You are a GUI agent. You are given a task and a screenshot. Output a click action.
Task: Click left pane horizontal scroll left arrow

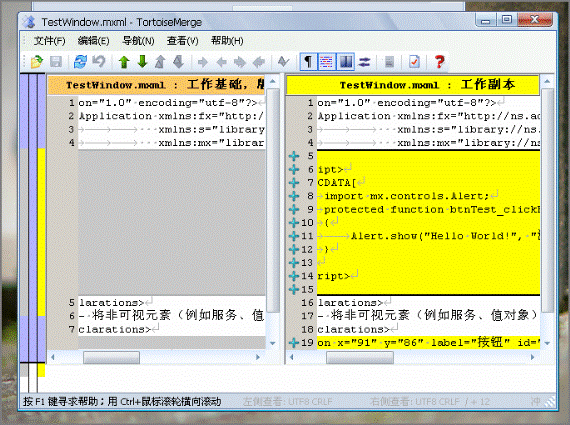pyautogui.click(x=53, y=357)
